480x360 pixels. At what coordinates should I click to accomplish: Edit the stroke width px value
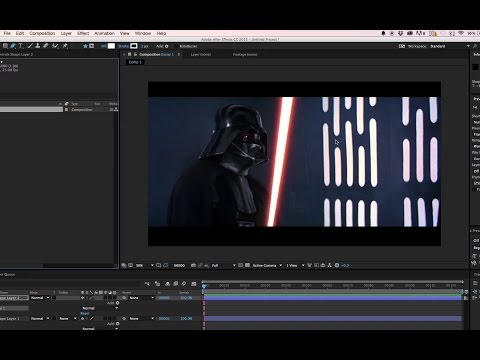coord(144,46)
